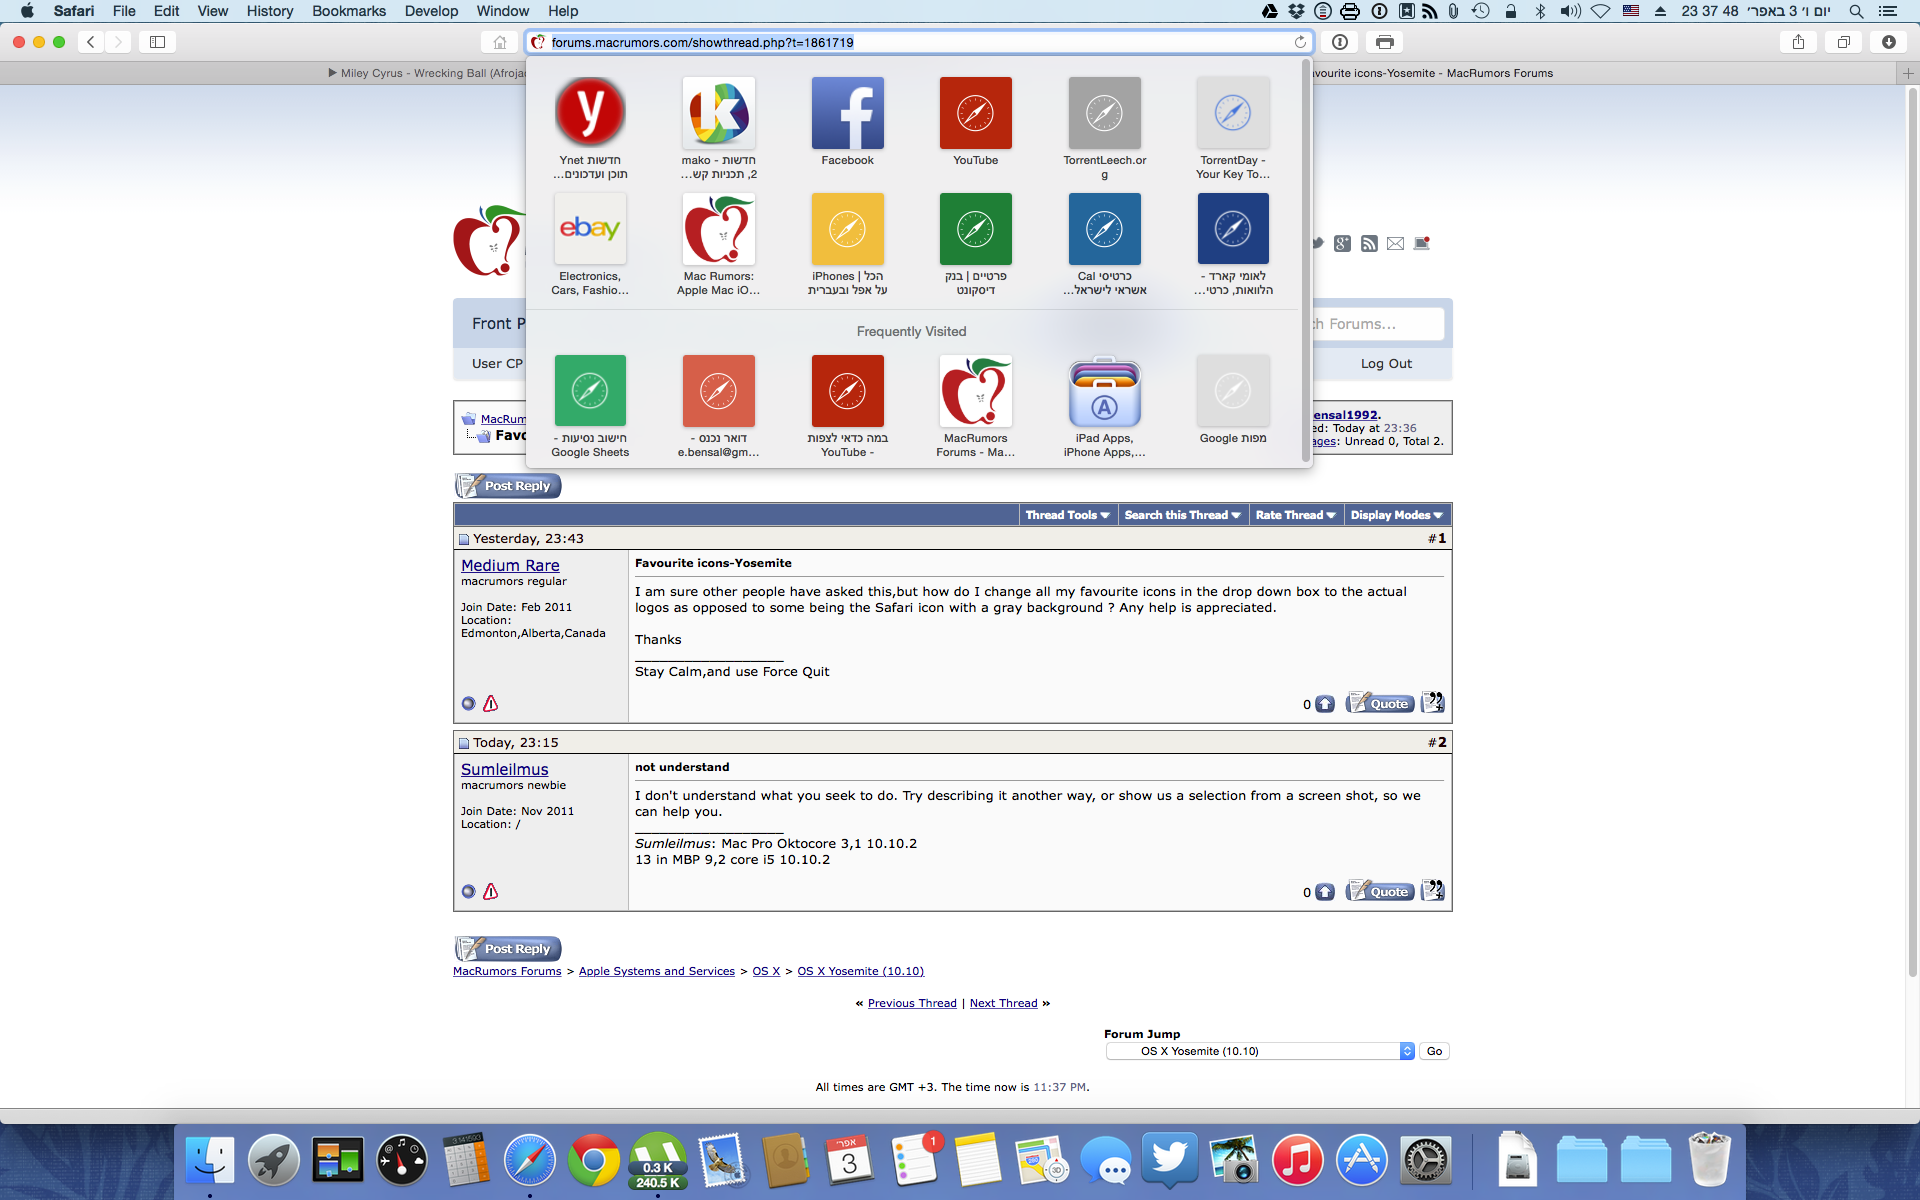Click the Safari home button
1920x1200 pixels.
click(499, 42)
